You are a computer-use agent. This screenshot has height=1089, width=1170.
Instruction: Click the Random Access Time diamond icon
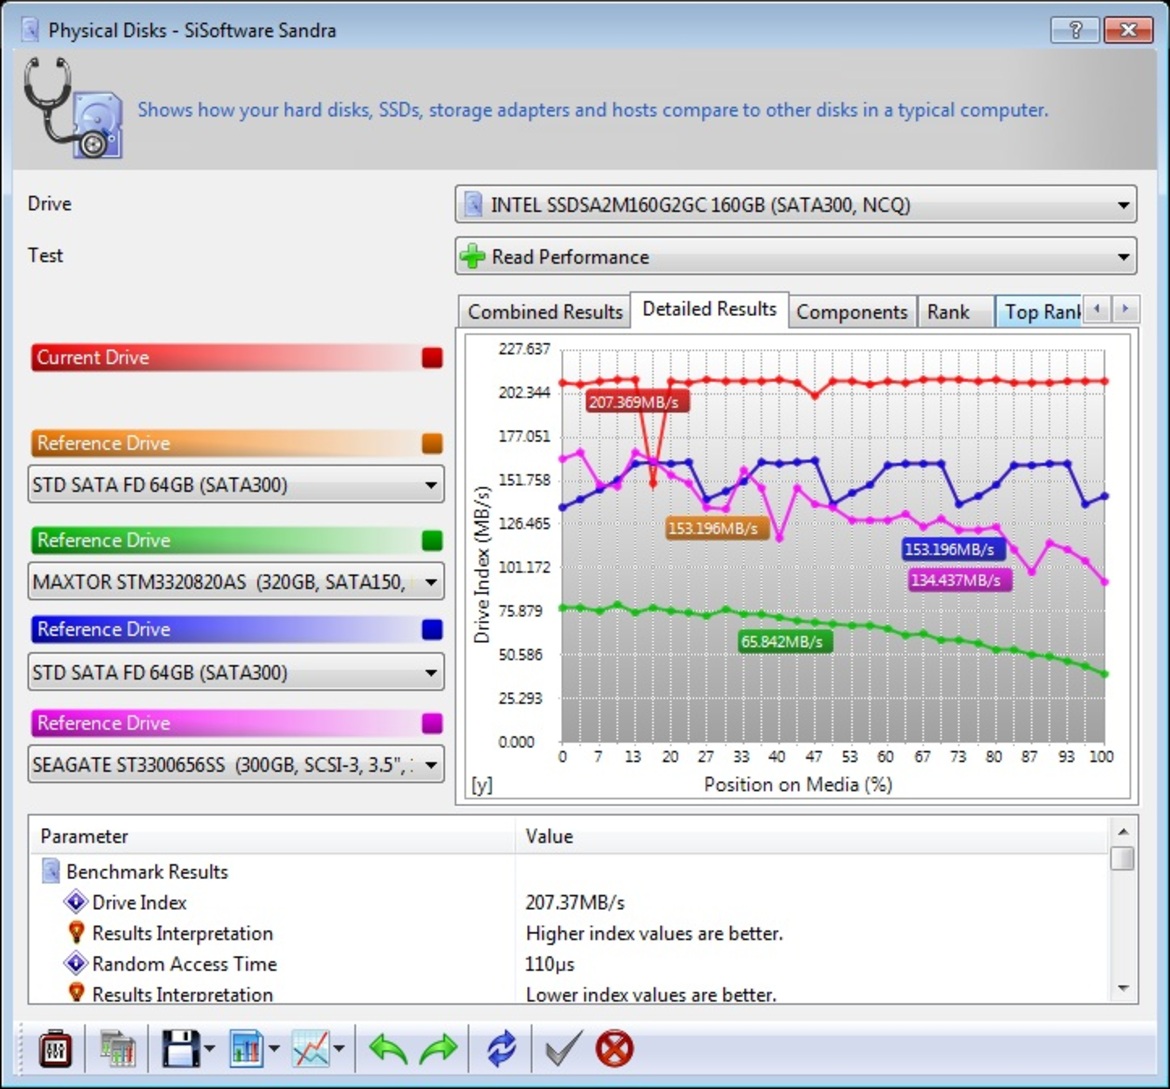75,964
